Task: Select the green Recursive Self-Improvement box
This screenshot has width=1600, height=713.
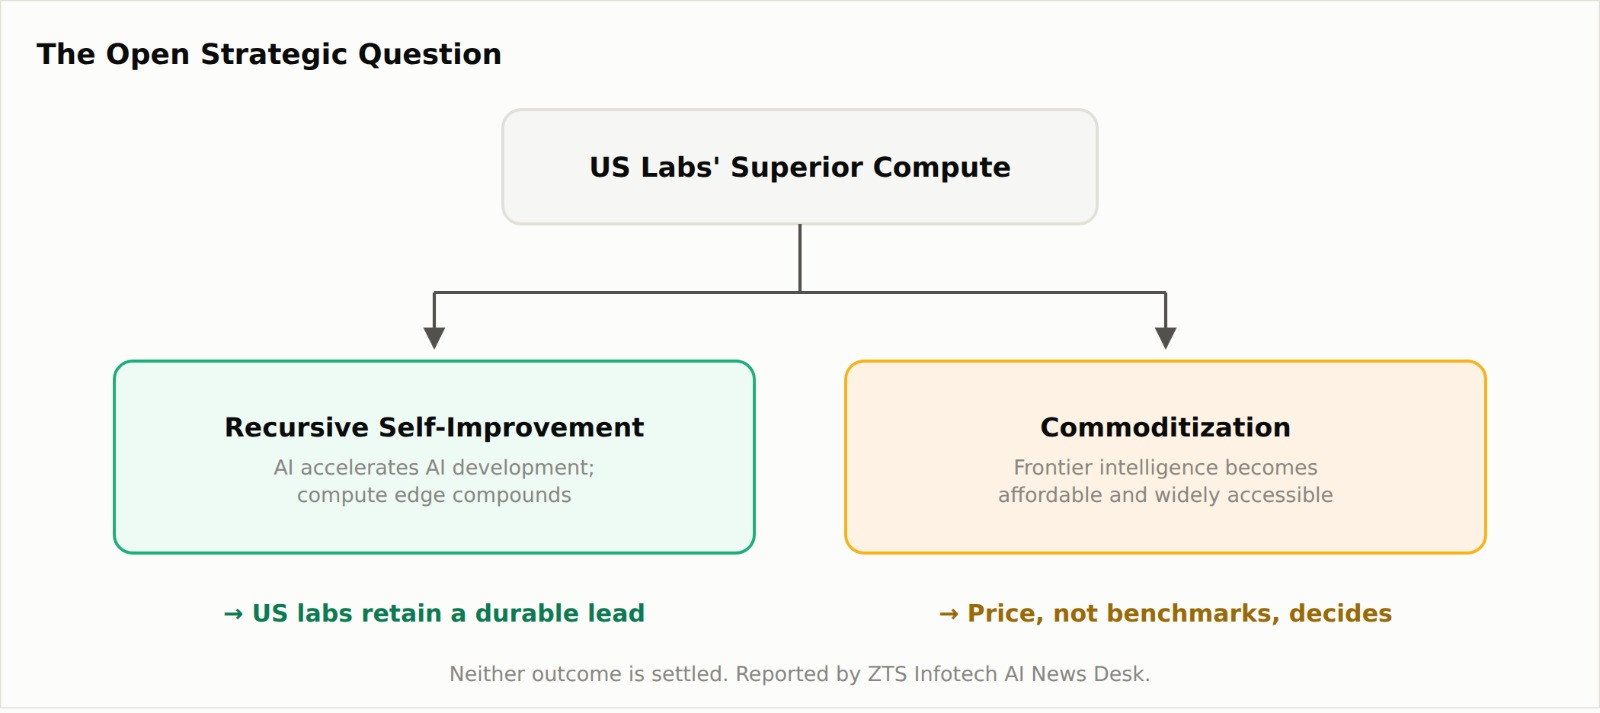Action: [x=434, y=457]
